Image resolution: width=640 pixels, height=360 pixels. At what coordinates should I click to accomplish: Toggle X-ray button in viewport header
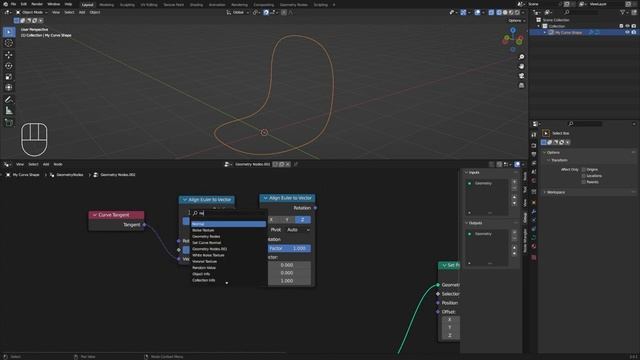[x=491, y=13]
